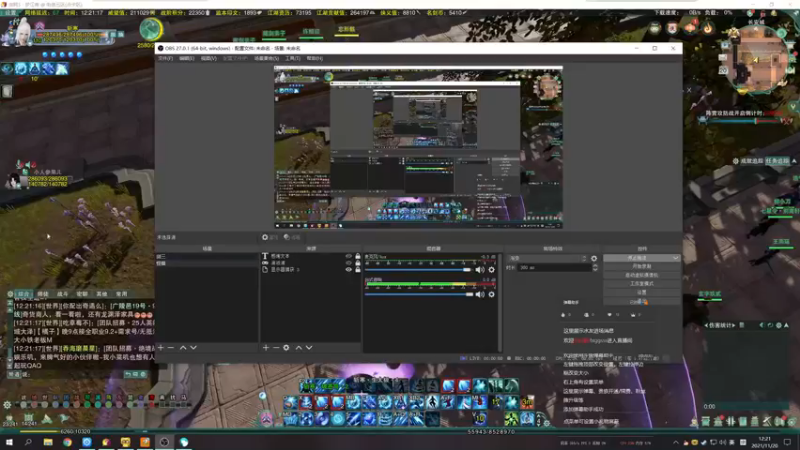
Task: Open the scene transition type dropdown
Action: 548,259
